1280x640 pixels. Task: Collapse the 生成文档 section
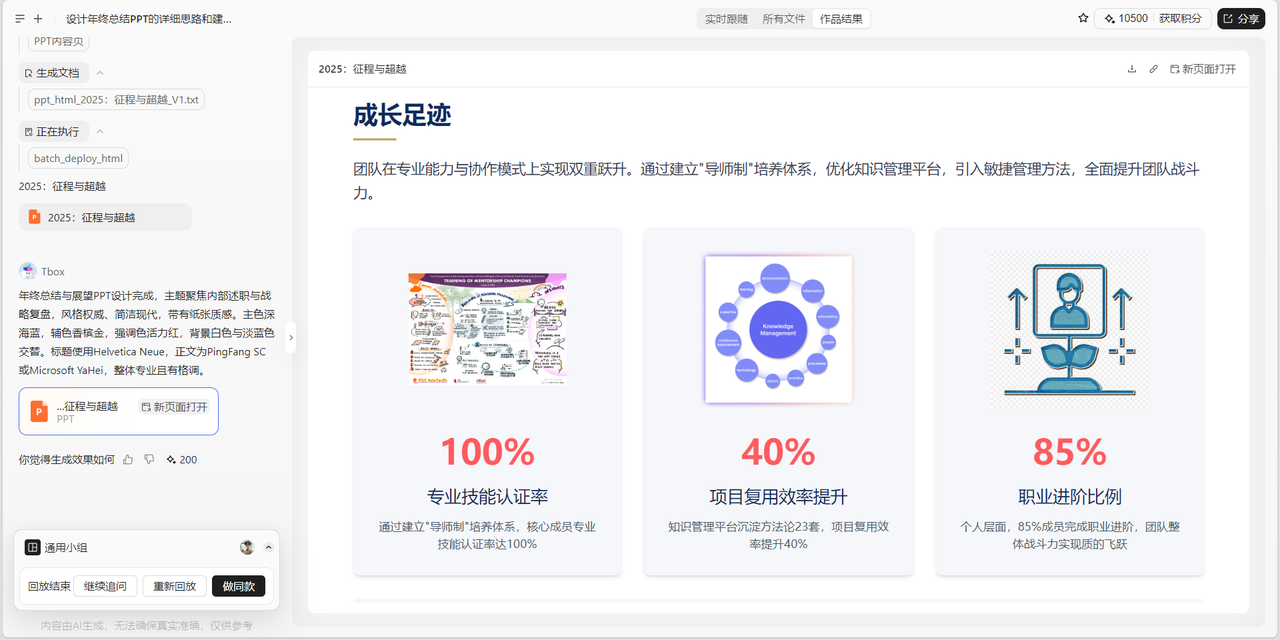pyautogui.click(x=100, y=73)
